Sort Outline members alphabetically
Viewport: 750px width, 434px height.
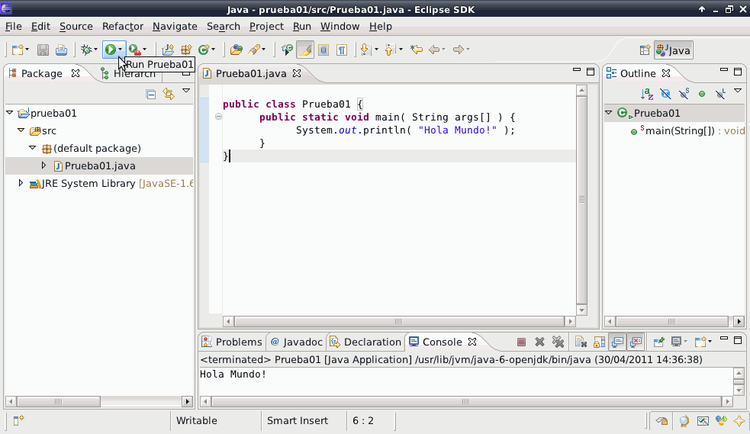click(x=647, y=94)
